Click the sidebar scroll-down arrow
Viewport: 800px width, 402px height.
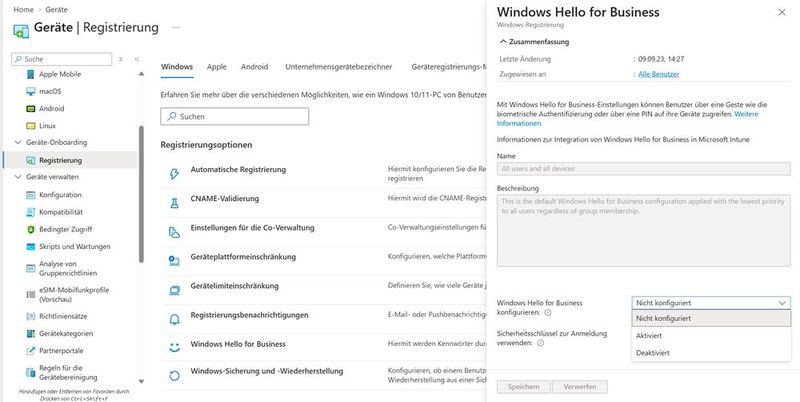click(141, 382)
